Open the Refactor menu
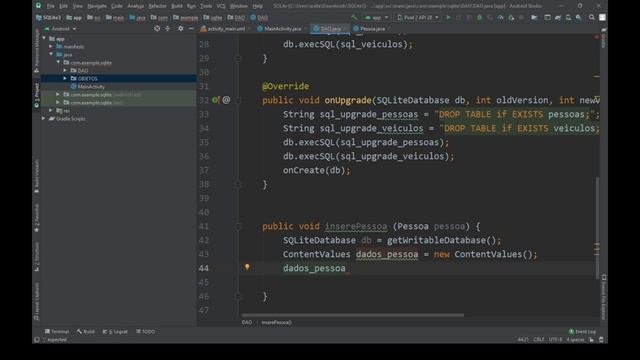640x360 pixels. point(157,6)
